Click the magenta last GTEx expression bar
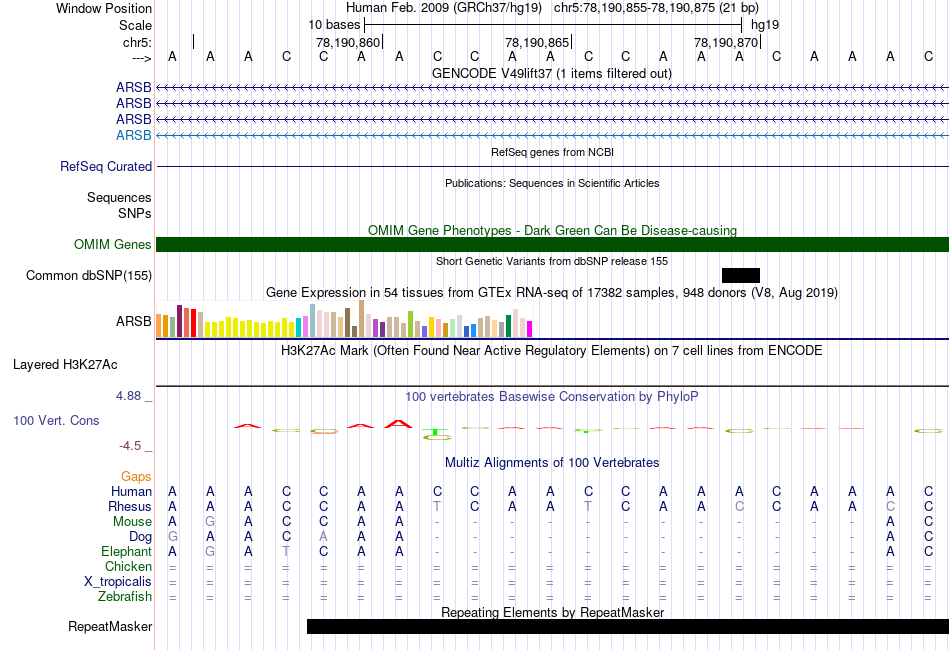Screen dimensions: 950x650 (530, 329)
